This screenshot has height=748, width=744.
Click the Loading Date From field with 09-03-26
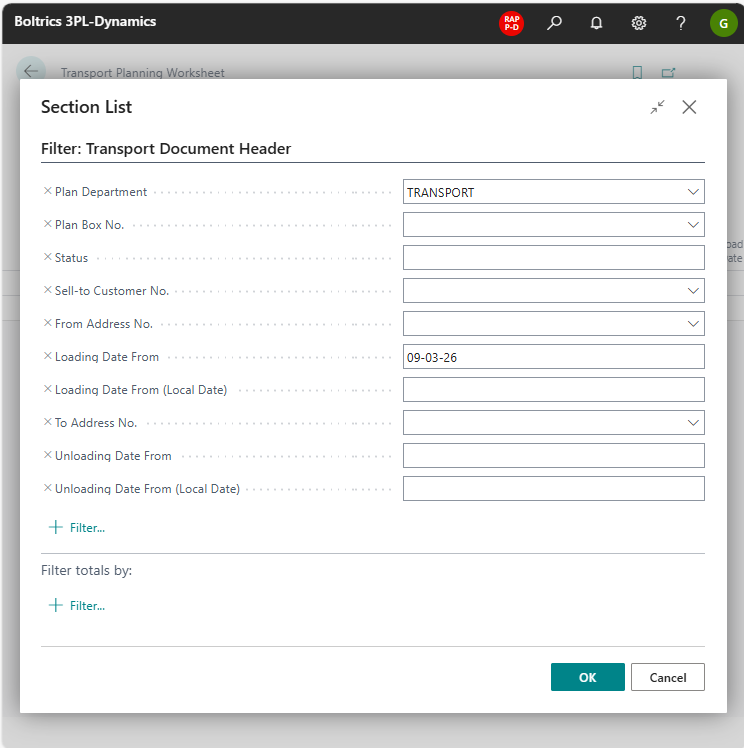[553, 357]
